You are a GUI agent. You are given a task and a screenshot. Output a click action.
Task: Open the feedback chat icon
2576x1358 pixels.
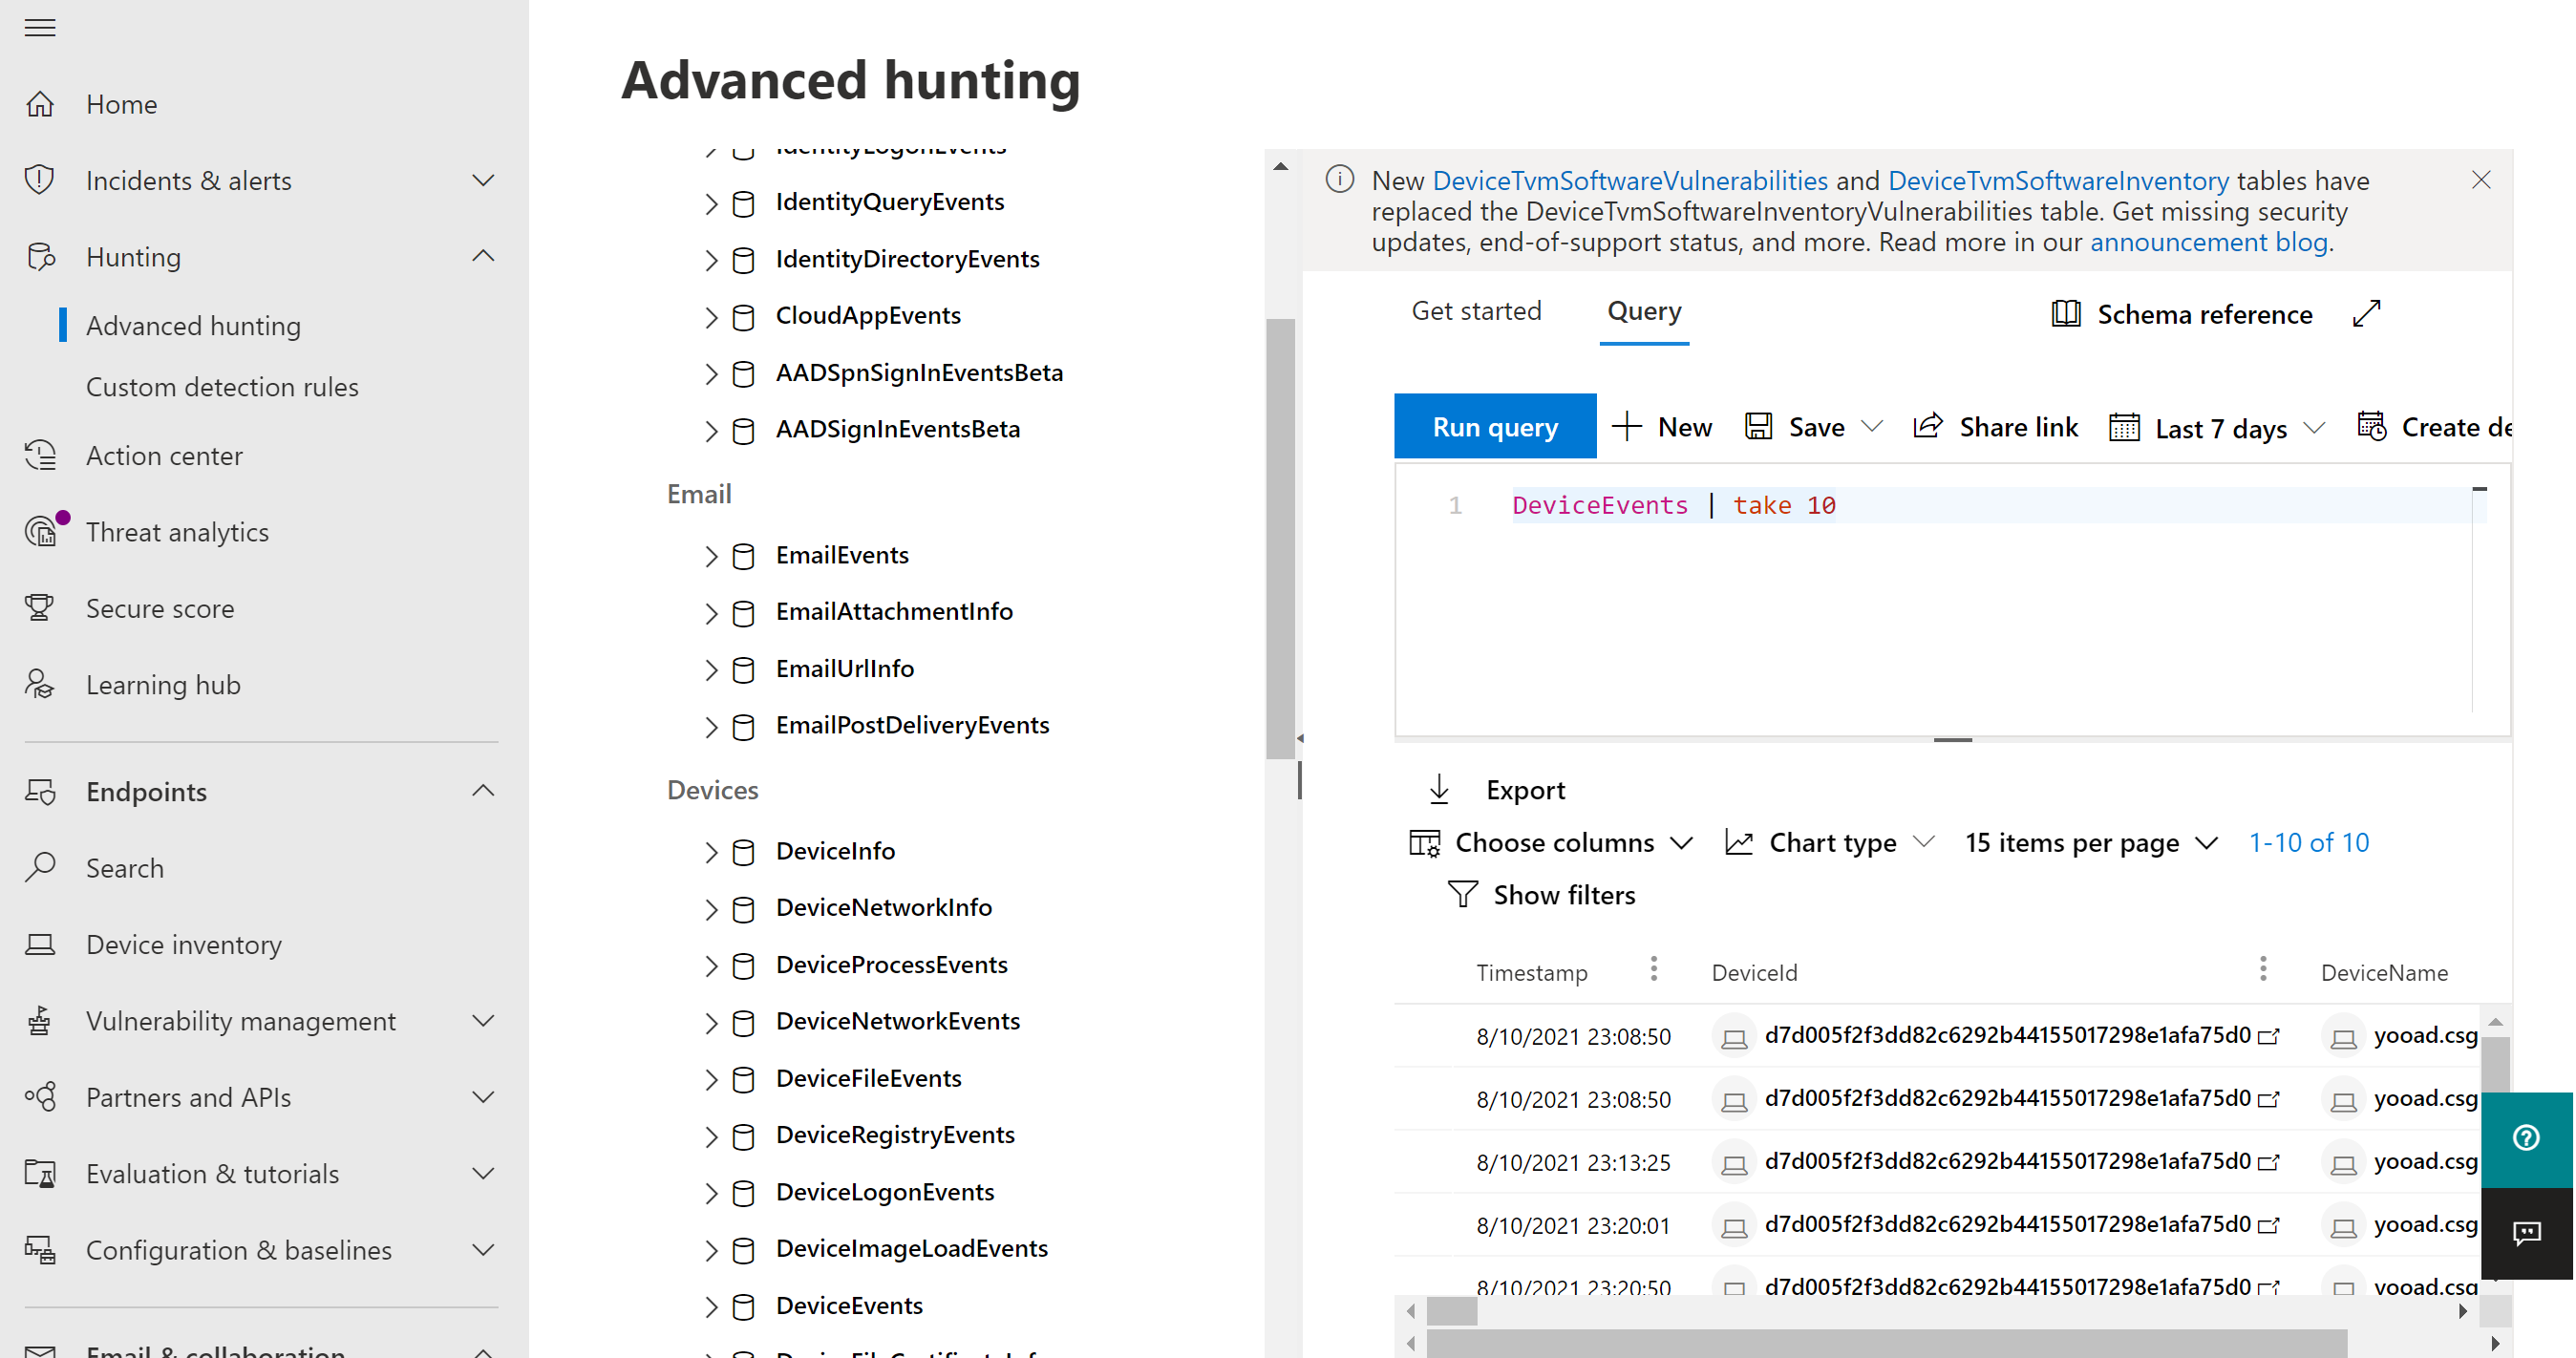coord(2526,1232)
